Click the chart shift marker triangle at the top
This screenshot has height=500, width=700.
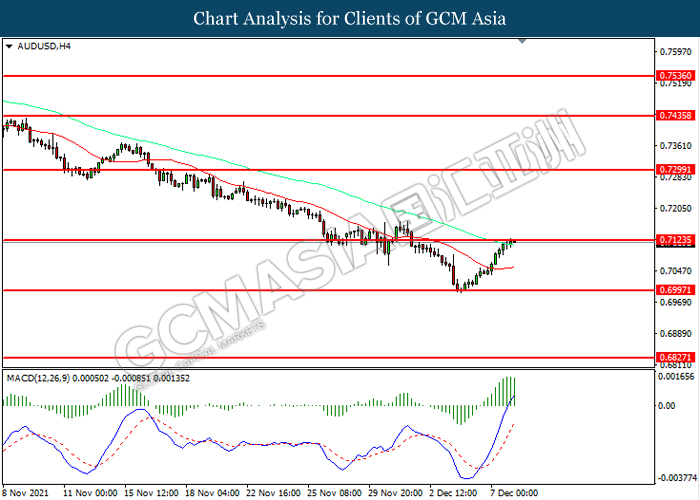pos(522,41)
